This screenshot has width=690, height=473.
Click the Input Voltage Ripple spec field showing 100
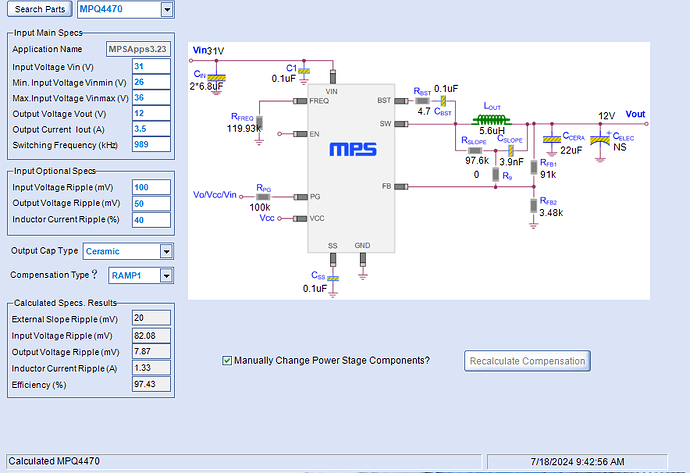(x=151, y=187)
